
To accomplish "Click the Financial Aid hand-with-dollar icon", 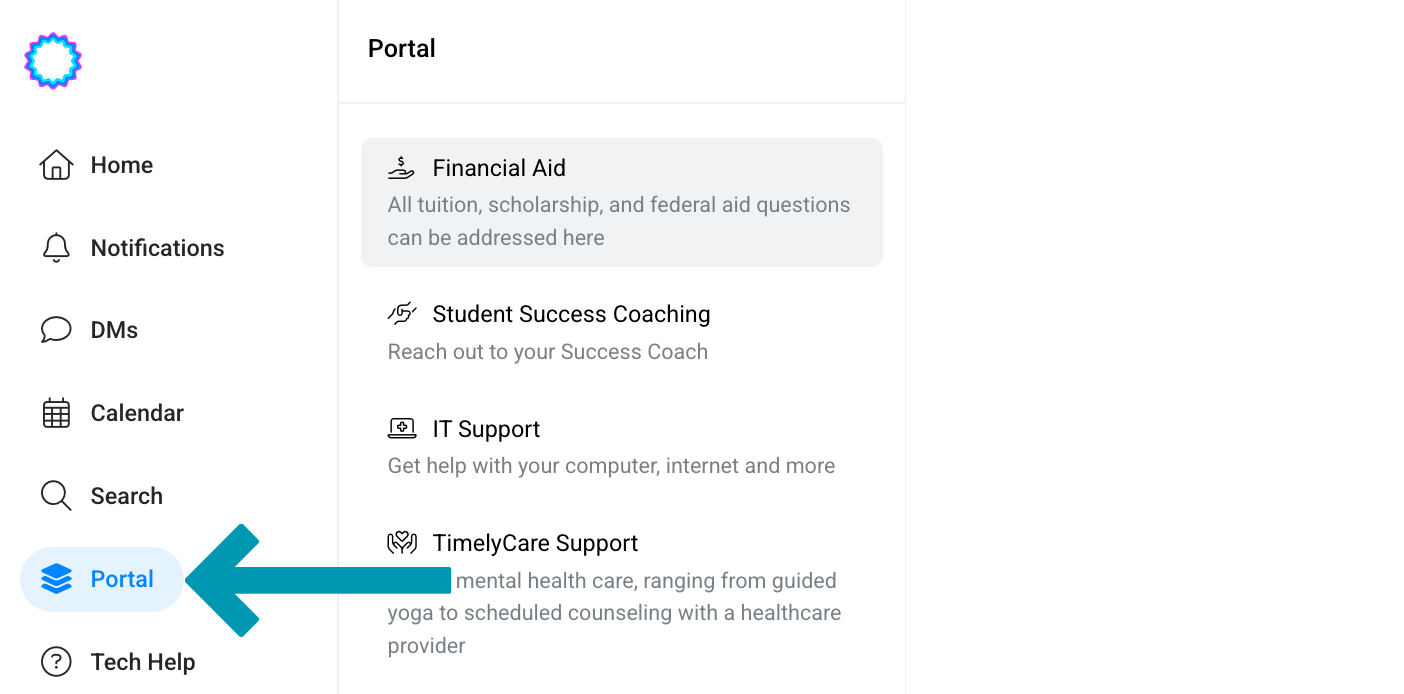I will pos(401,168).
